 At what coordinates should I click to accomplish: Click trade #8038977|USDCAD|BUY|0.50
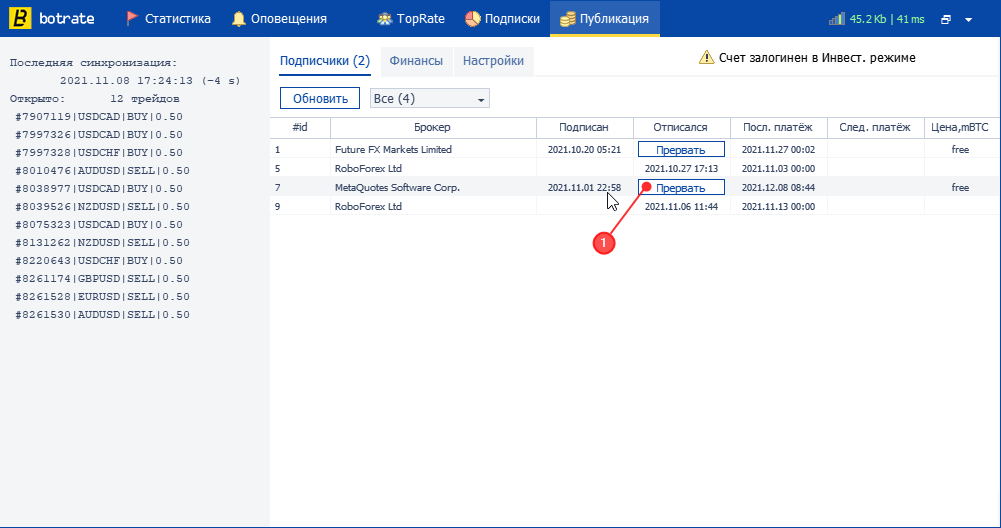[99, 188]
